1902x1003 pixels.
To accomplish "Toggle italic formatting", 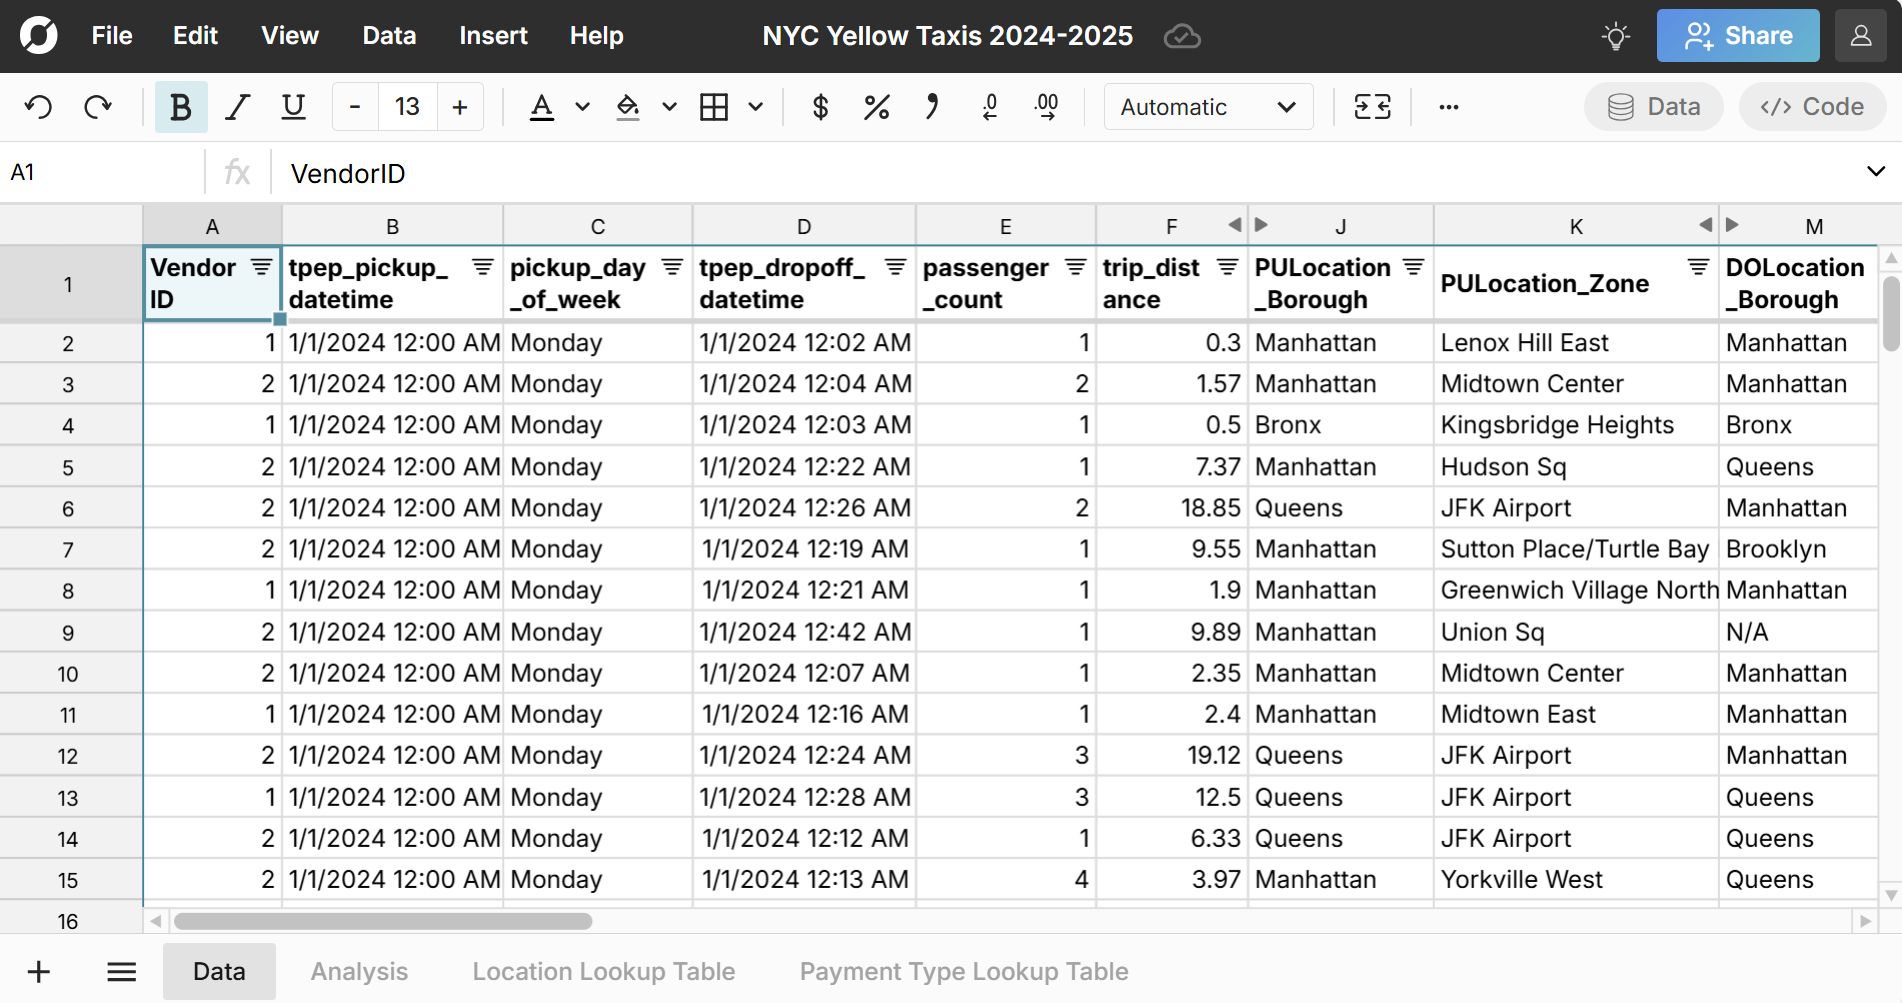I will (237, 107).
